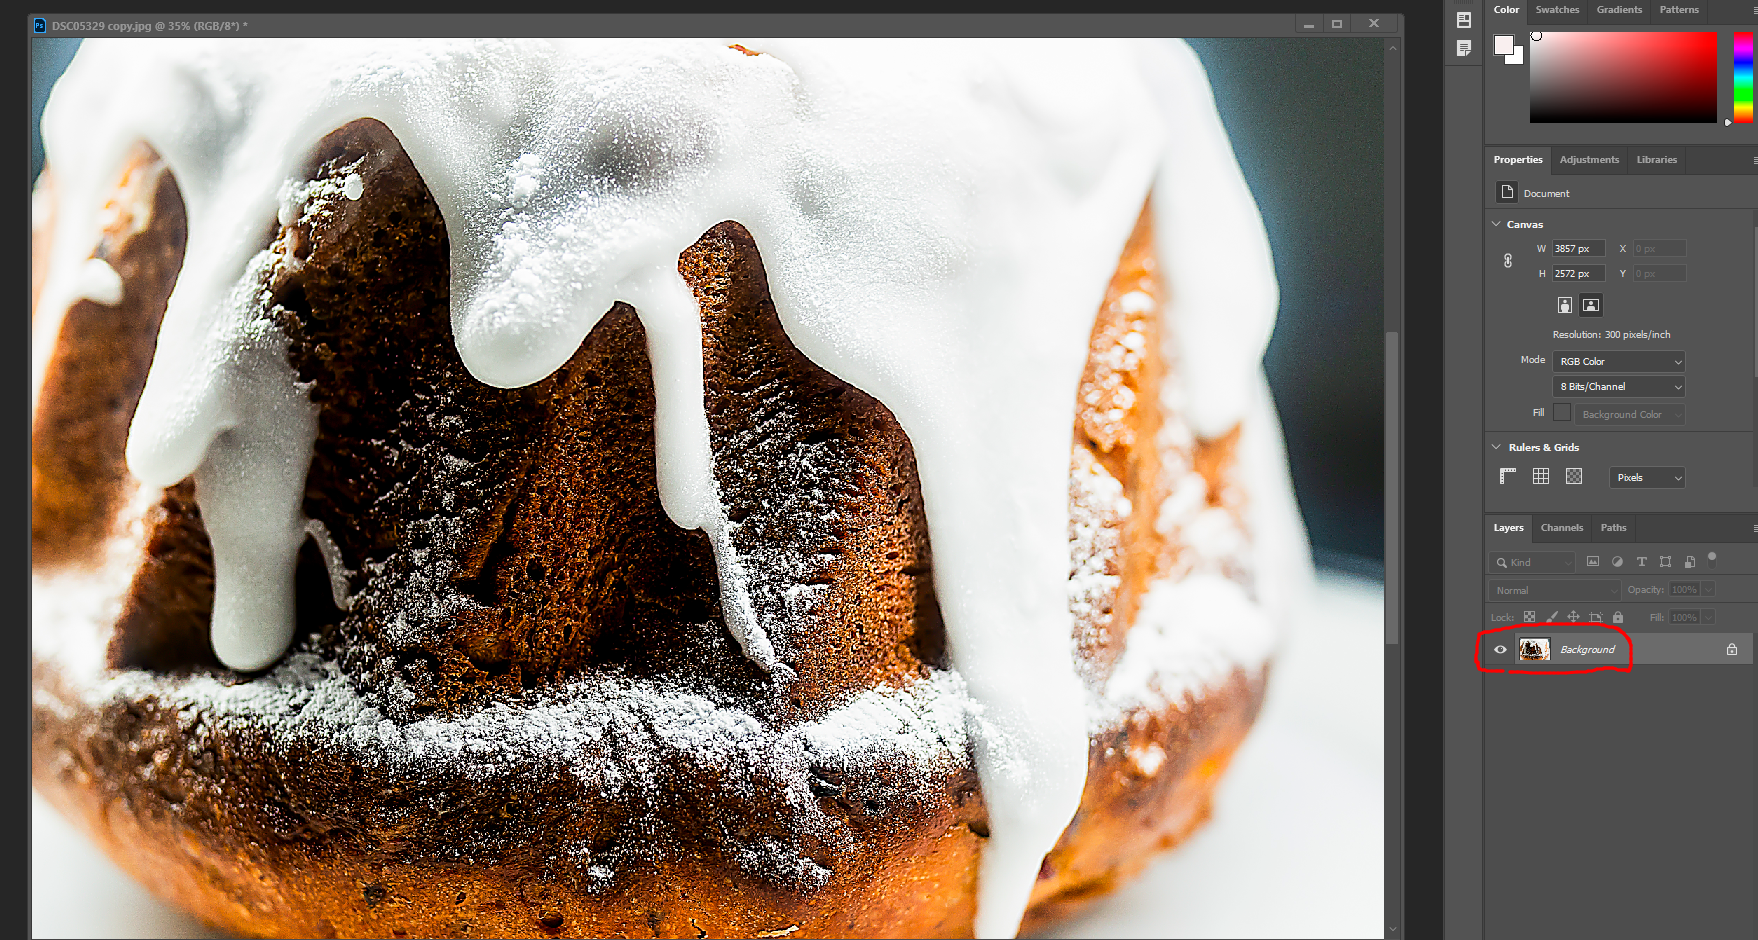The height and width of the screenshot is (940, 1758).
Task: Filter layers by smart objects icon
Action: (x=1690, y=562)
